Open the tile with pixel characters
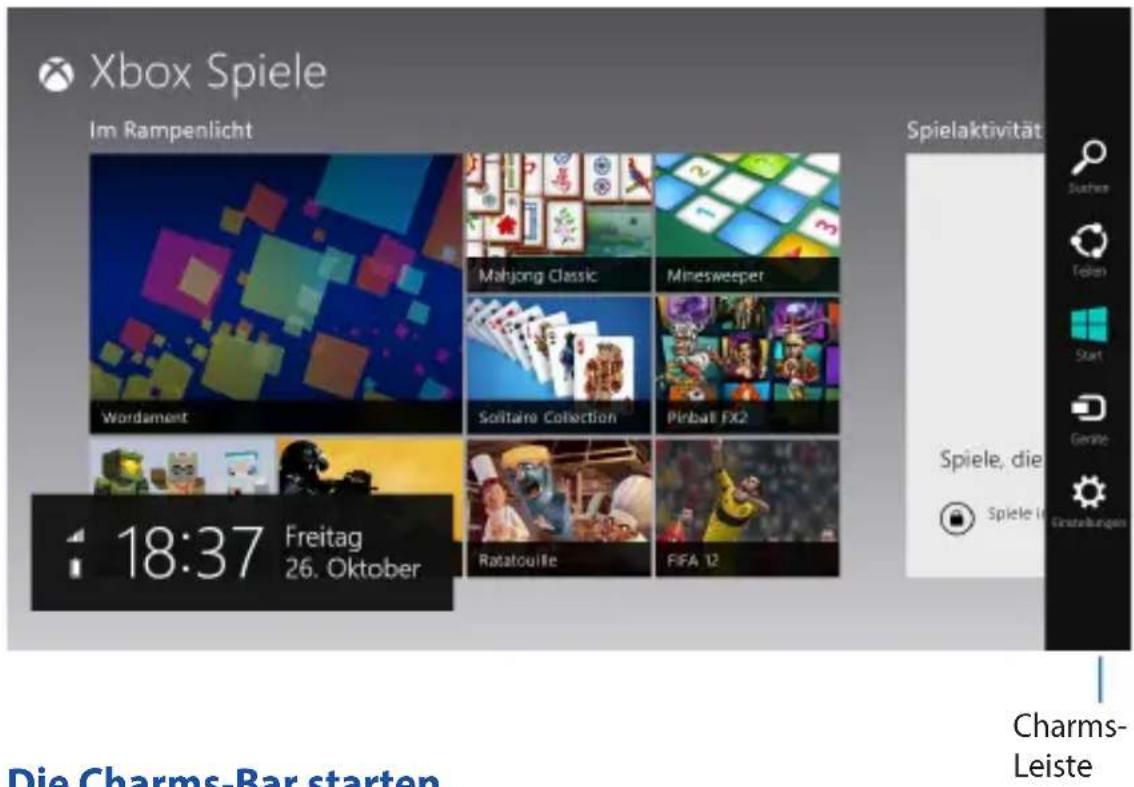Image resolution: width=1134 pixels, height=787 pixels. [182, 467]
